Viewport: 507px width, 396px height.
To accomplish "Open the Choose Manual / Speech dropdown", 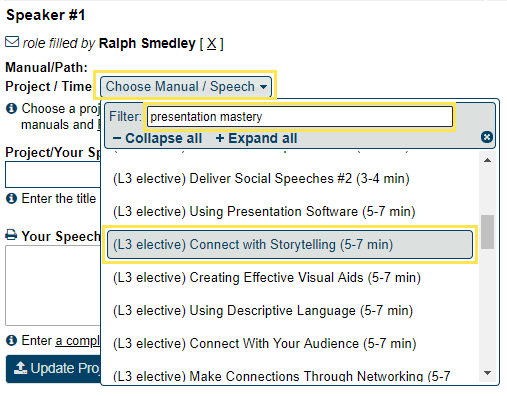I will pyautogui.click(x=186, y=87).
